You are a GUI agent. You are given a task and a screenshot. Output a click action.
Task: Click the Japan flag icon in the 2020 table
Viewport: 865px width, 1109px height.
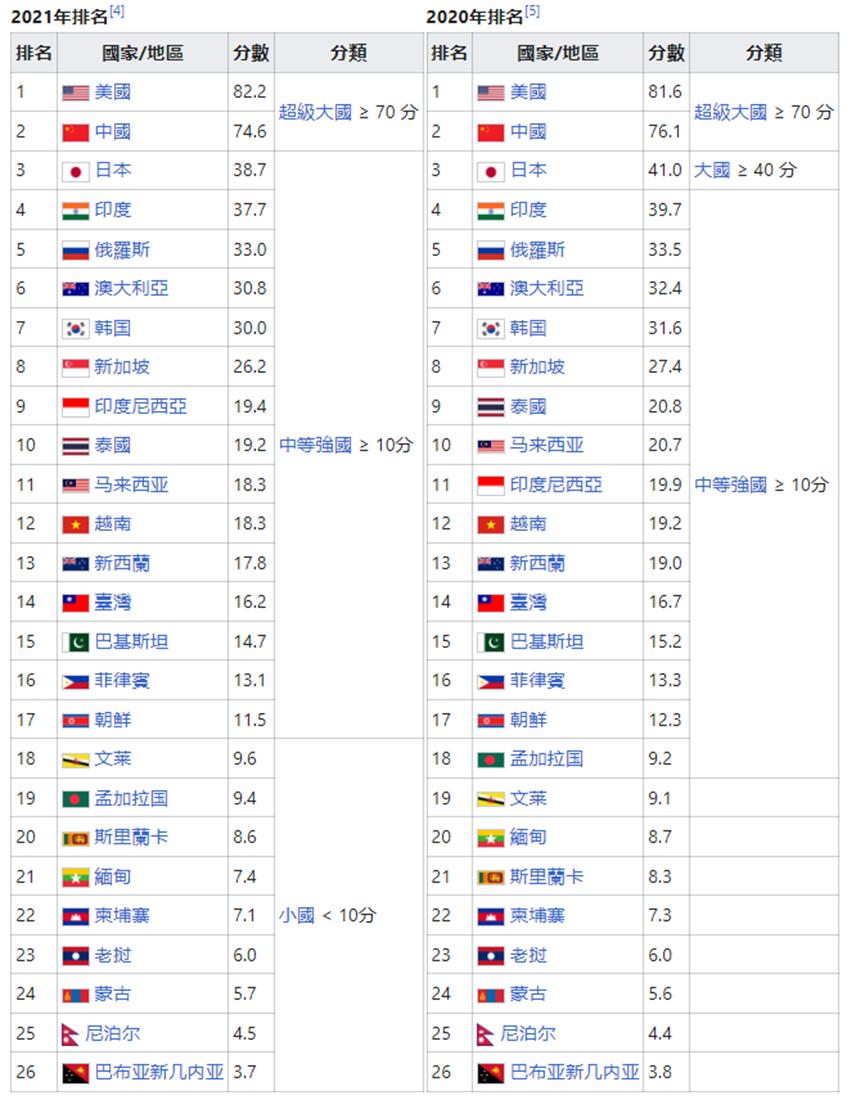(492, 170)
